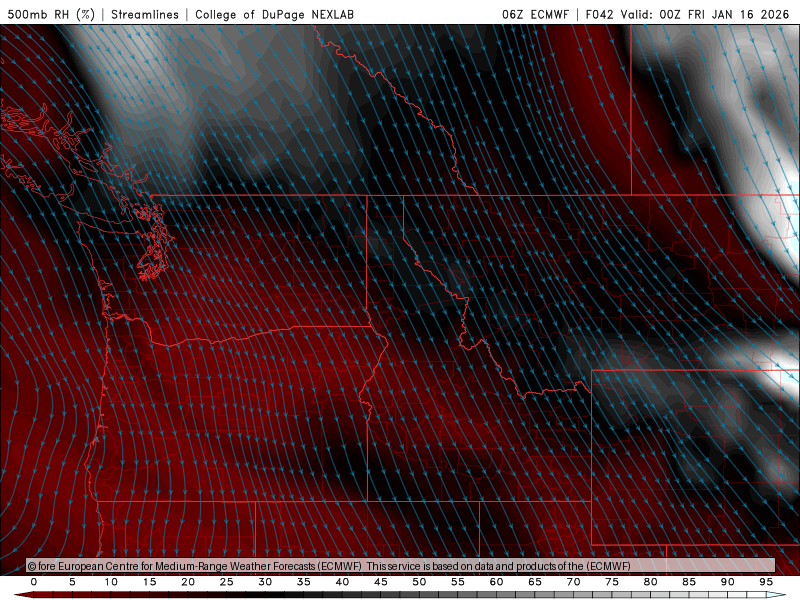The width and height of the screenshot is (800, 600).
Task: Select the 10 value on the color scale
Action: (111, 582)
